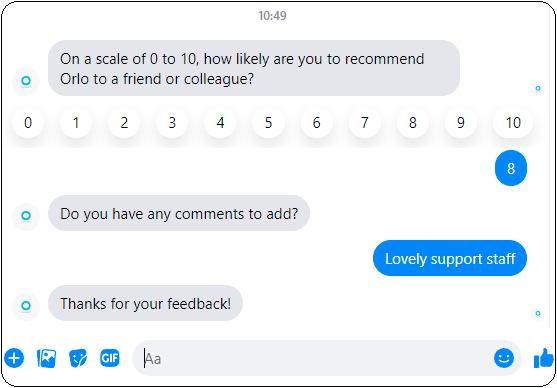
Task: Attach a photo with the image icon
Action: tap(47, 358)
